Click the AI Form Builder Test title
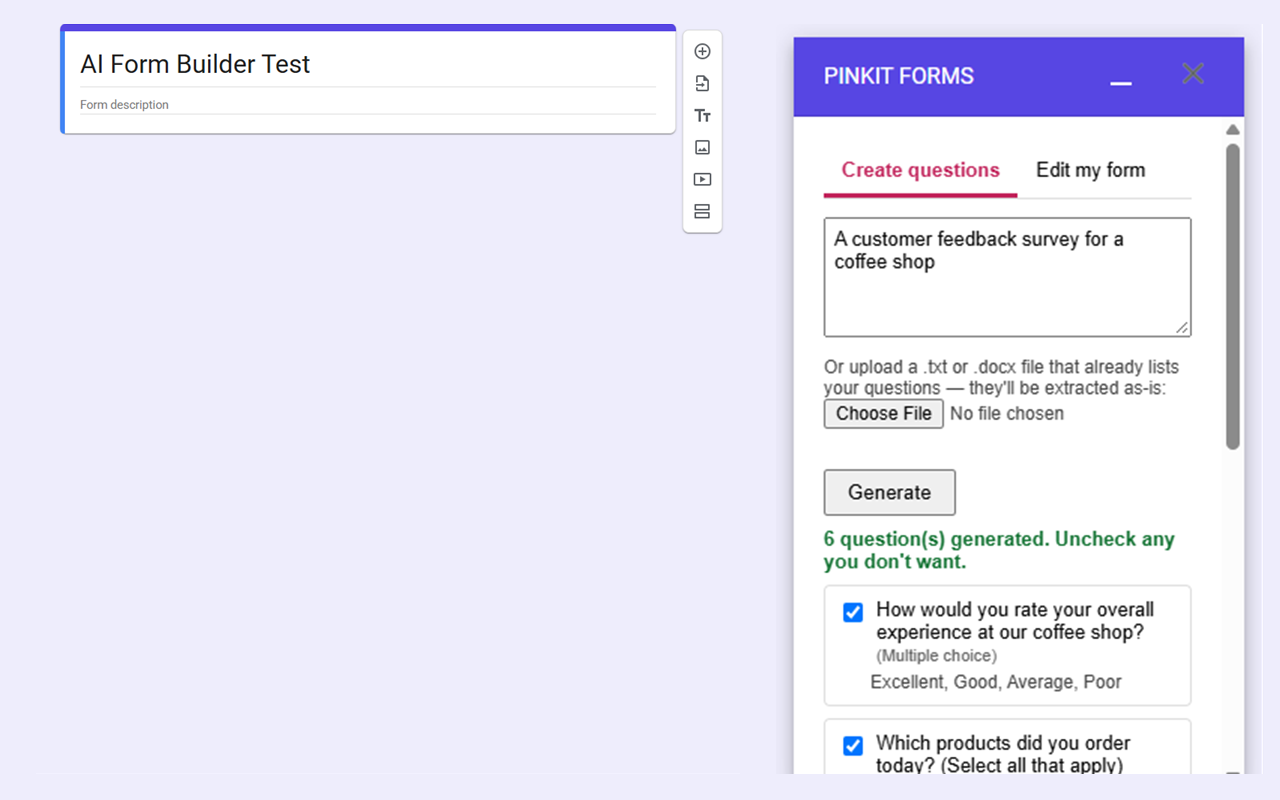 195,64
